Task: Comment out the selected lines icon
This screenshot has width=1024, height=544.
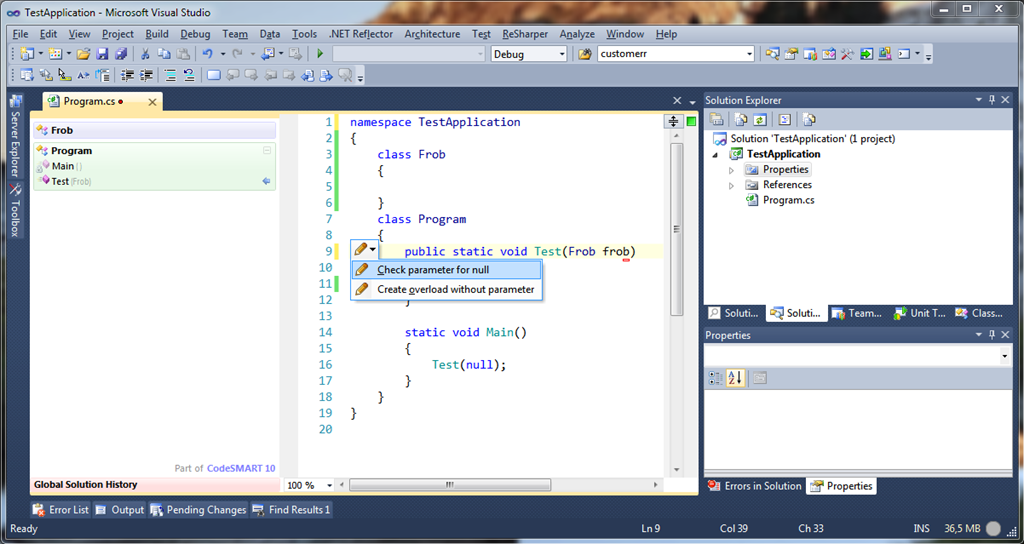Action: pos(170,75)
